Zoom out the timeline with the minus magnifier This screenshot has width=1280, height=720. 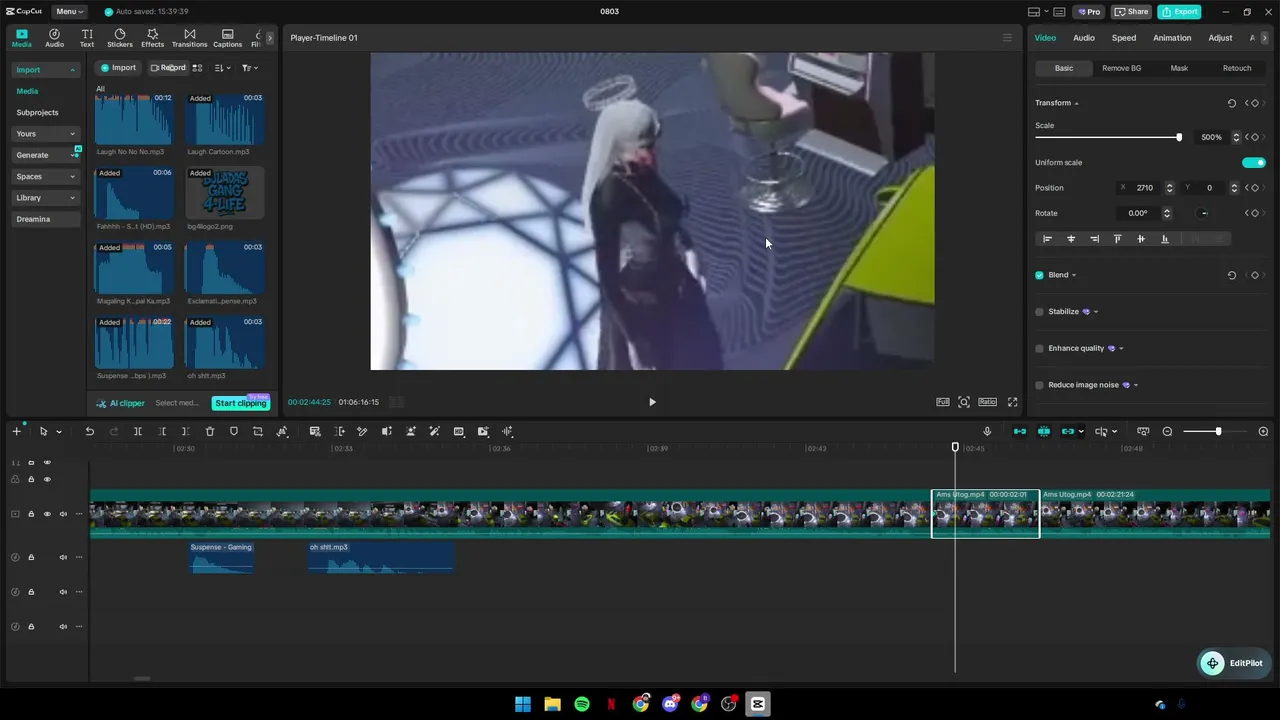1167,431
